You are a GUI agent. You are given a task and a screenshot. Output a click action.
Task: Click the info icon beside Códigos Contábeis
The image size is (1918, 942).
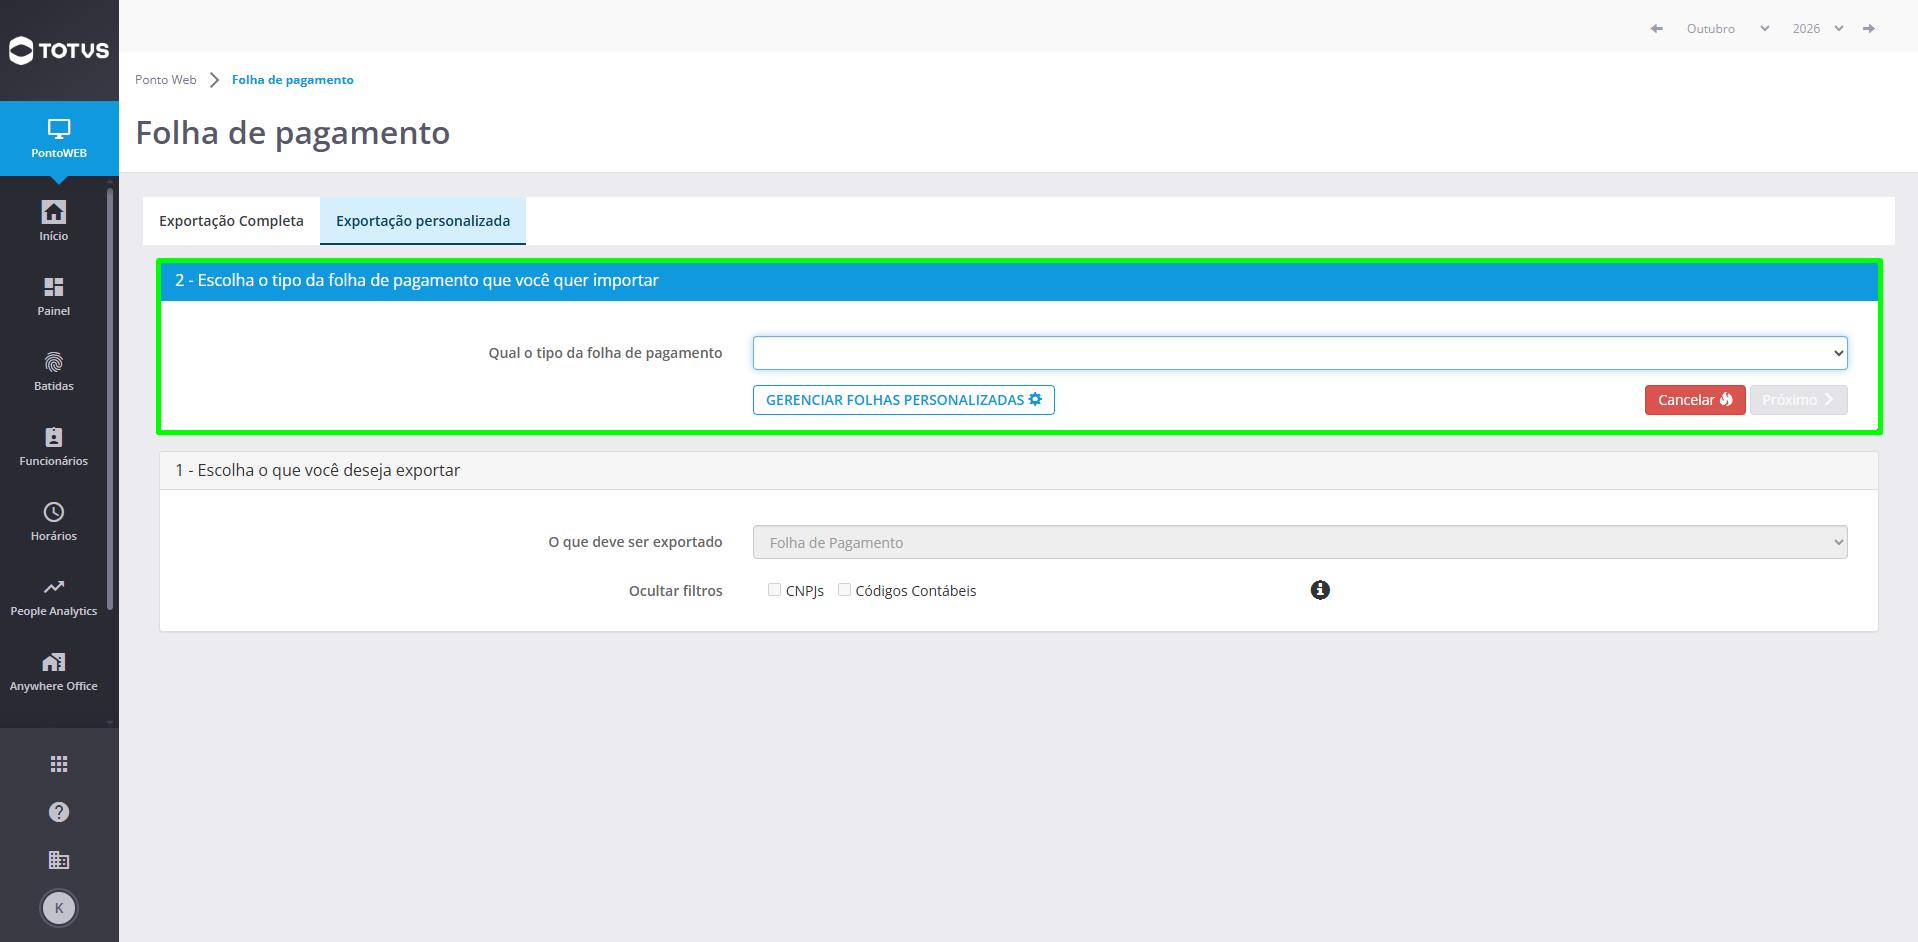(1320, 590)
